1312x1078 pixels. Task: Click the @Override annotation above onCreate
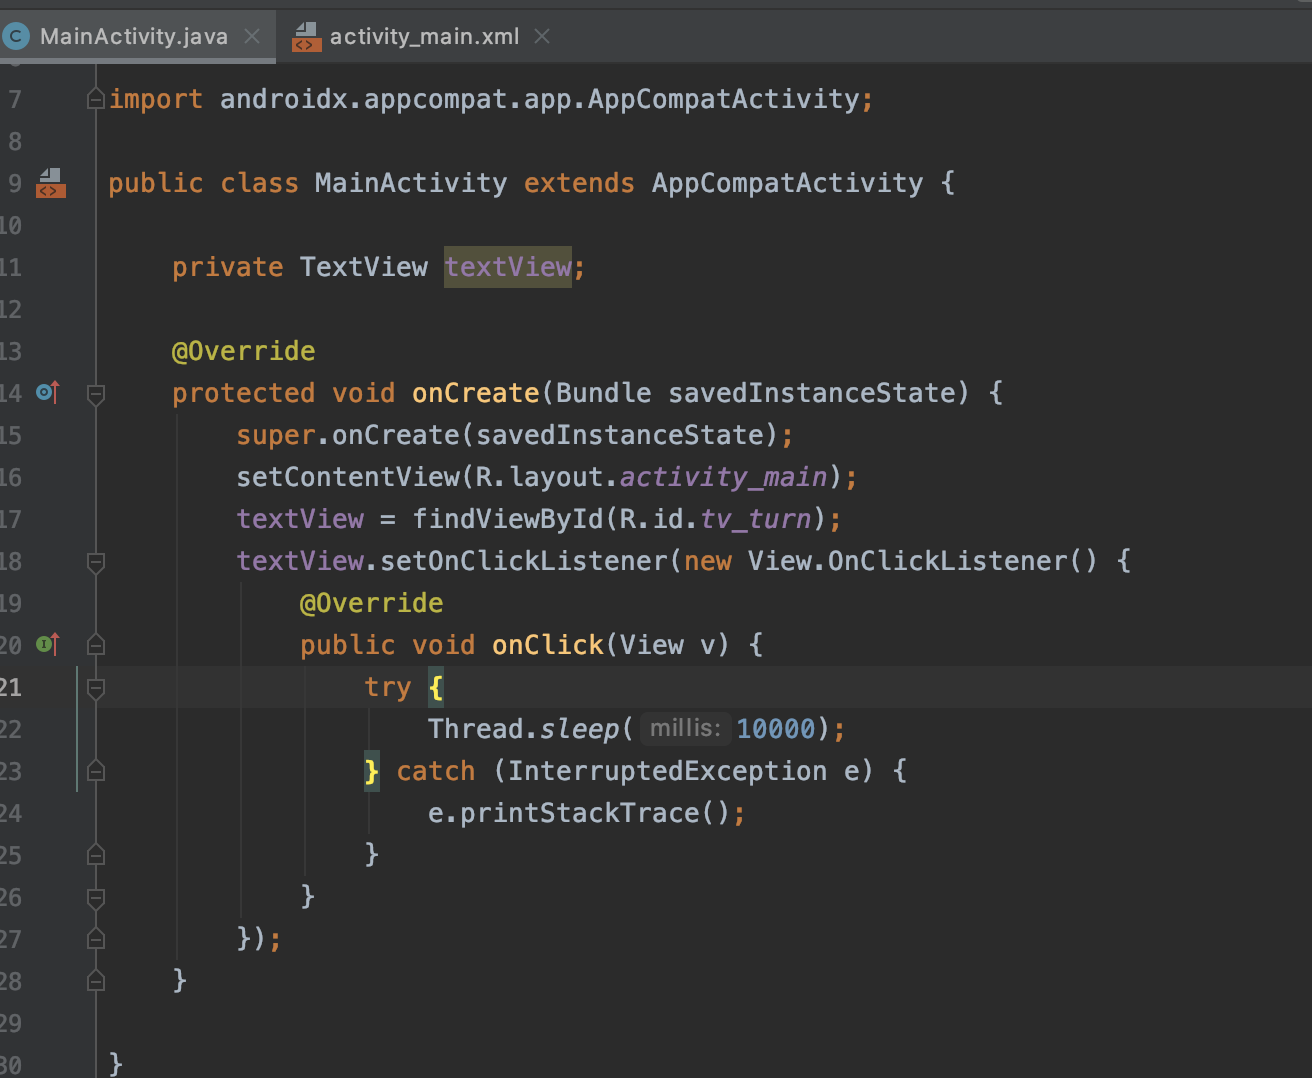(243, 351)
